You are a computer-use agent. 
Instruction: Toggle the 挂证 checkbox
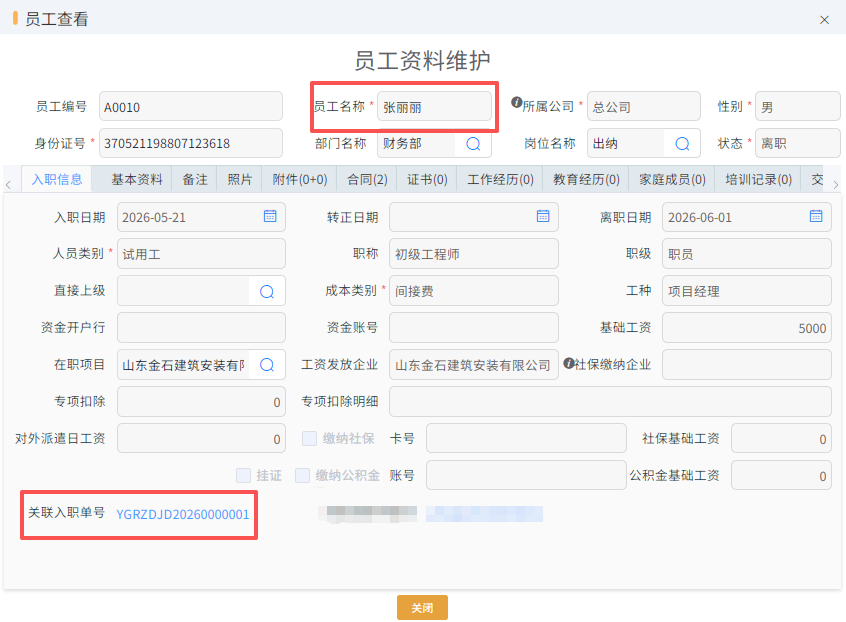click(x=243, y=475)
